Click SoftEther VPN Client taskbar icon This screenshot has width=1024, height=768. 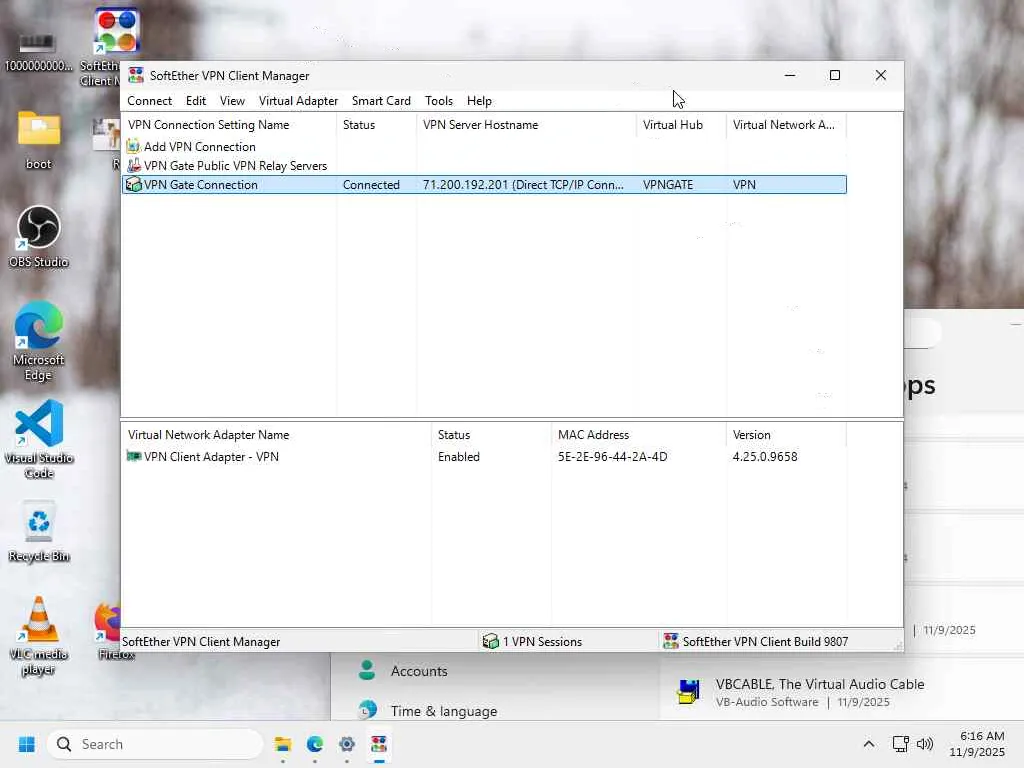coord(379,744)
